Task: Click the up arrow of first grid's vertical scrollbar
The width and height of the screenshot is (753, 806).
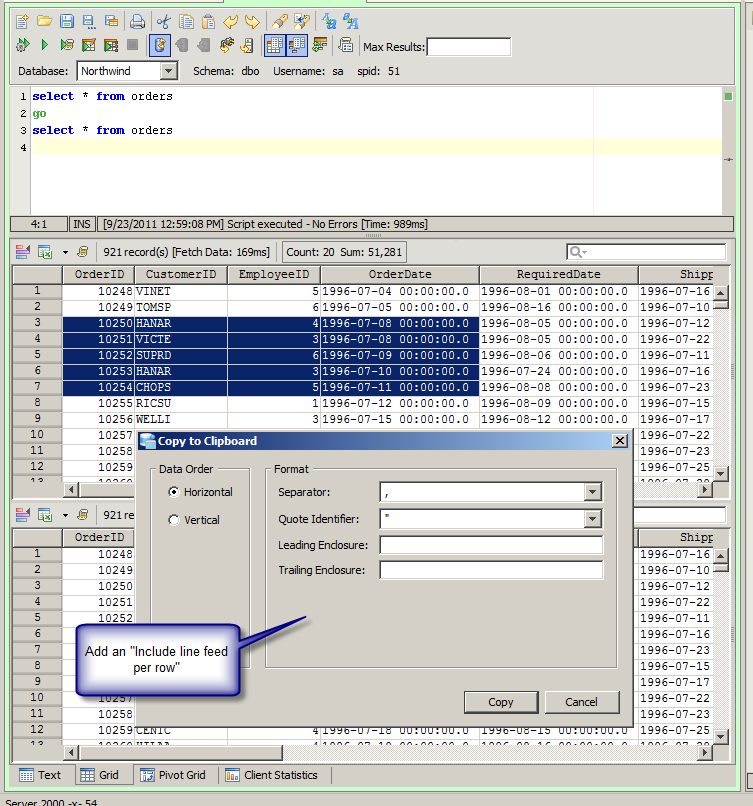Action: (x=721, y=293)
